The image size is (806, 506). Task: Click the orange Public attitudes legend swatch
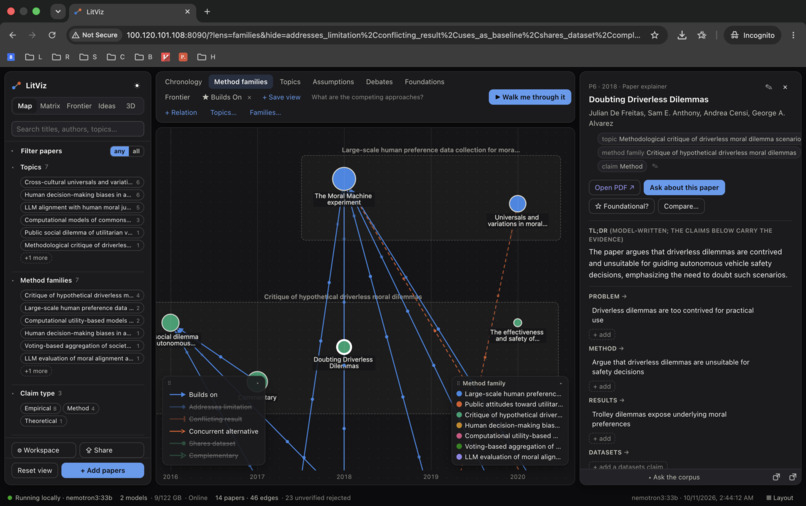(459, 404)
